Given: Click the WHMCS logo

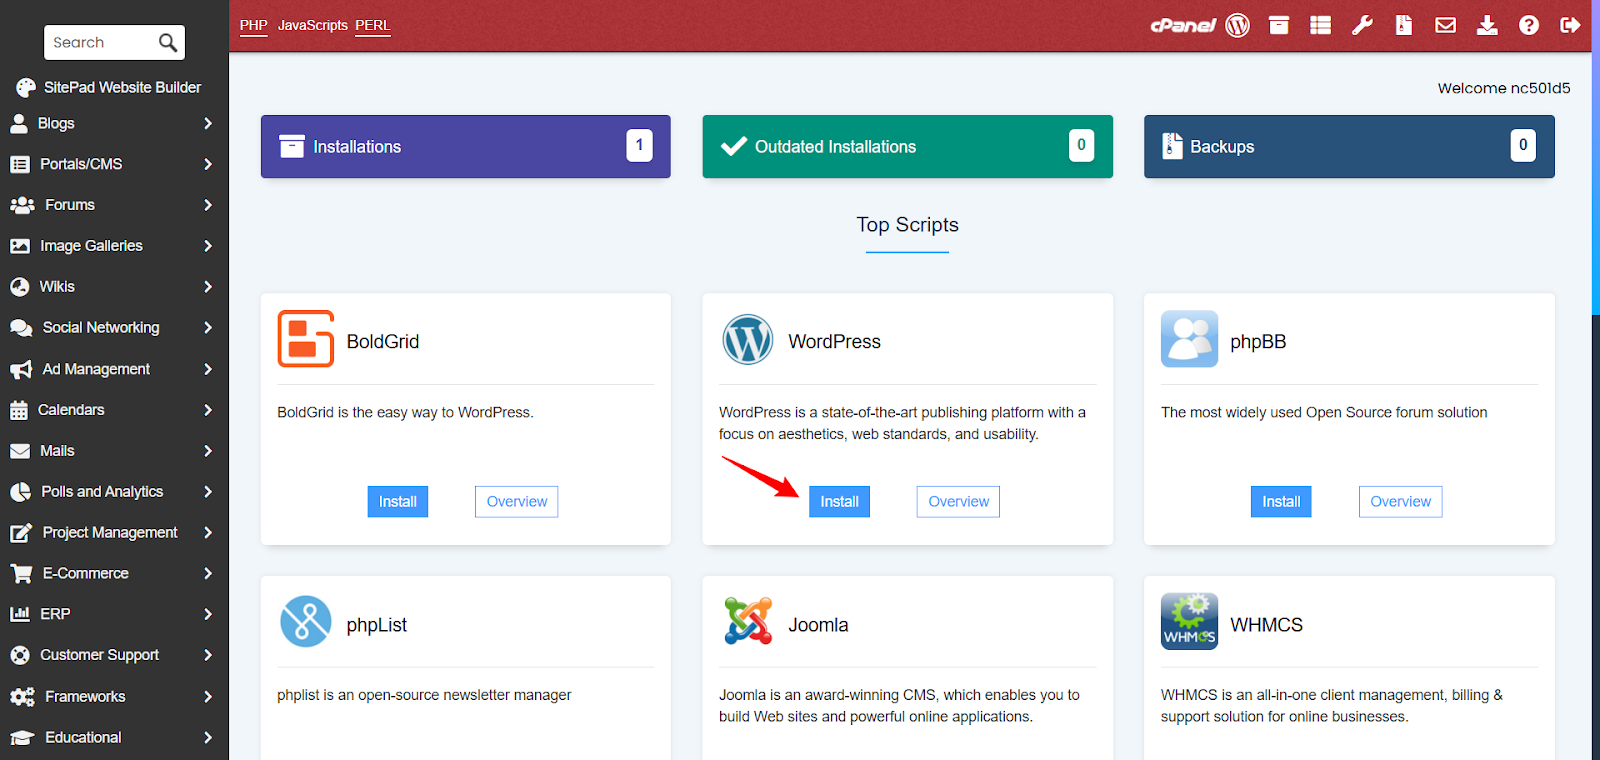Looking at the screenshot, I should 1189,621.
